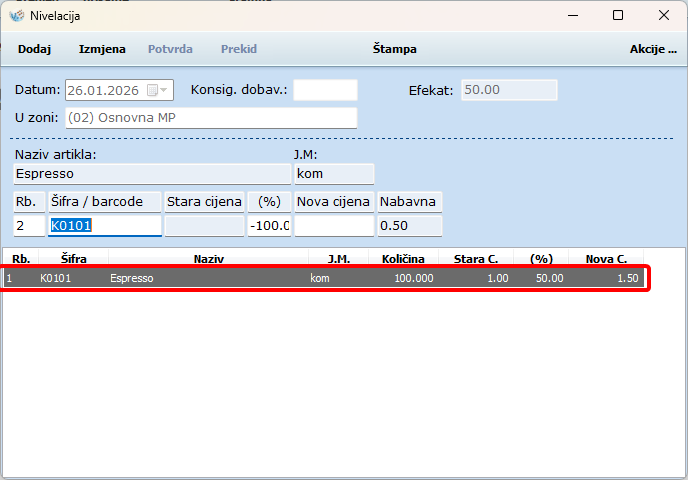Click the Konsig. dobav. input field
The width and height of the screenshot is (688, 480).
point(324,90)
